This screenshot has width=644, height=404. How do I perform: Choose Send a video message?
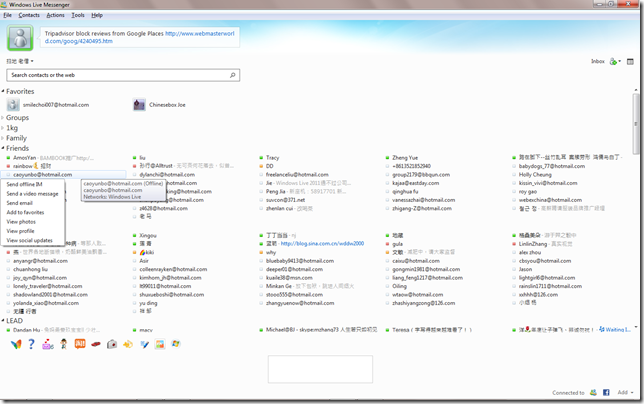click(x=32, y=194)
